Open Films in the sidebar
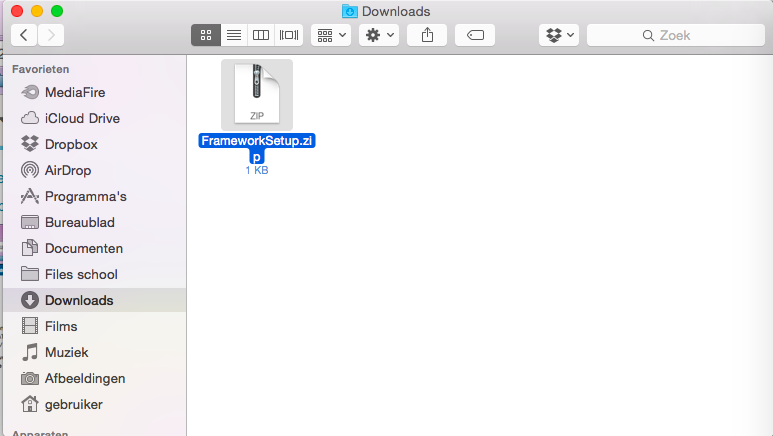Screen dimensions: 773x436 coord(95,326)
